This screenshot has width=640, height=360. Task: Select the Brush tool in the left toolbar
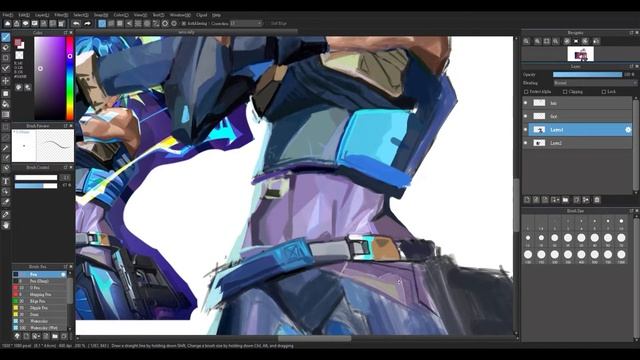coord(6,37)
